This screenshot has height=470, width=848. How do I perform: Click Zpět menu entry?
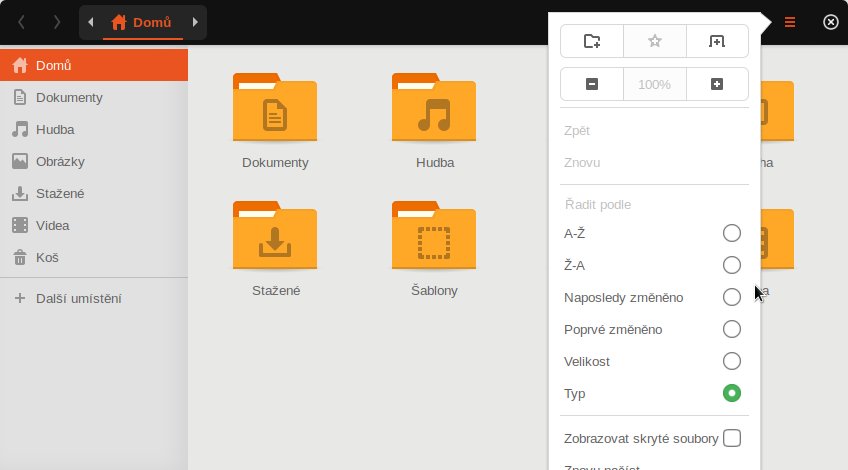tap(652, 131)
